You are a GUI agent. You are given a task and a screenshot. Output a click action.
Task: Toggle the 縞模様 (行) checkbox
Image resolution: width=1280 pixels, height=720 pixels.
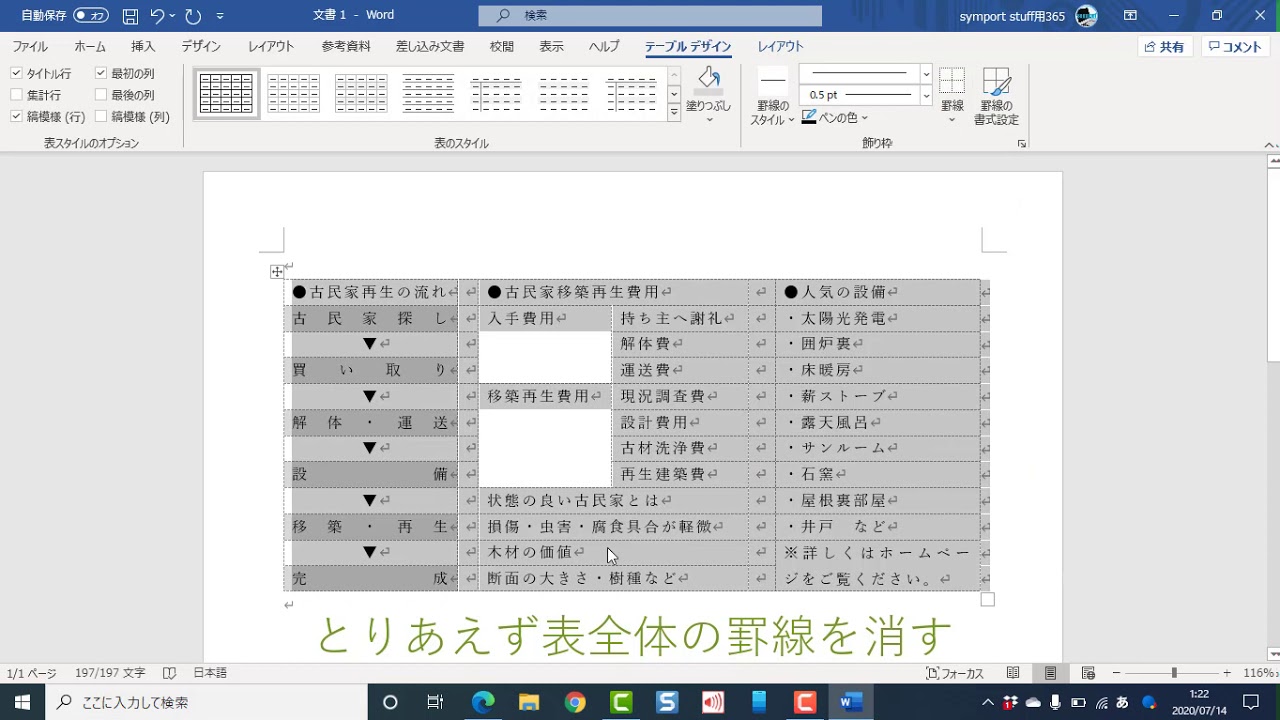click(x=16, y=116)
